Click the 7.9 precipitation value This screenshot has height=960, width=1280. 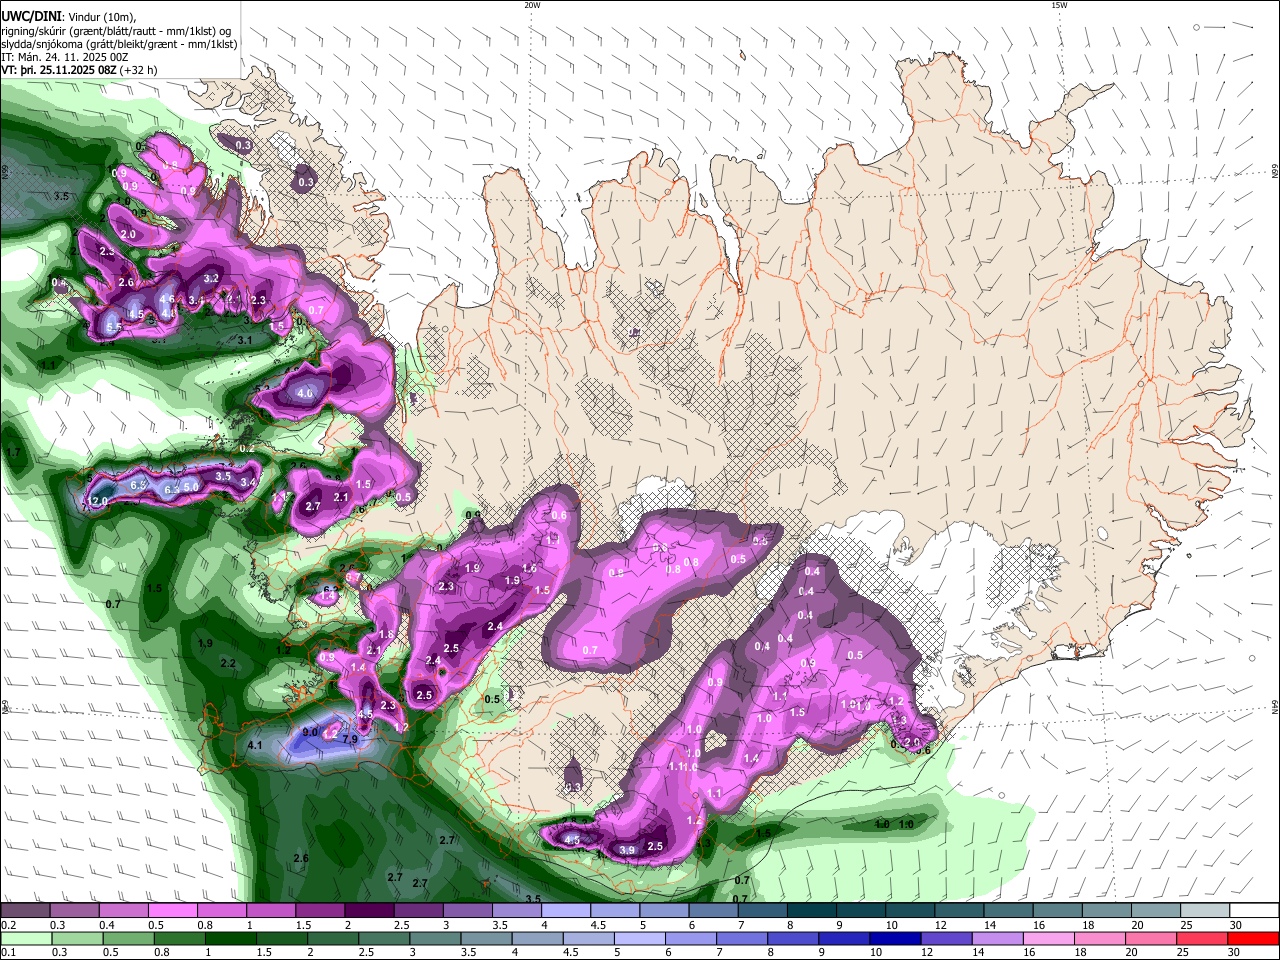click(x=350, y=739)
